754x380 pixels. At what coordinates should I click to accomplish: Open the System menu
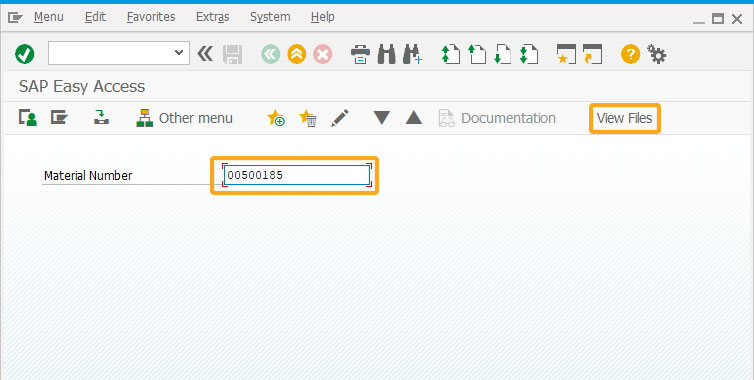pyautogui.click(x=270, y=17)
